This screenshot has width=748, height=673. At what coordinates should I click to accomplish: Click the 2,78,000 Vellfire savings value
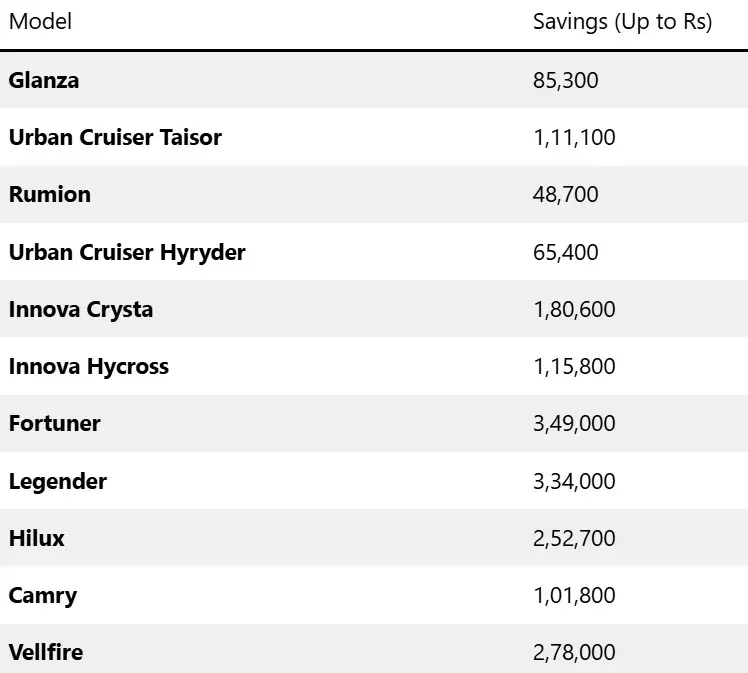pyautogui.click(x=574, y=652)
